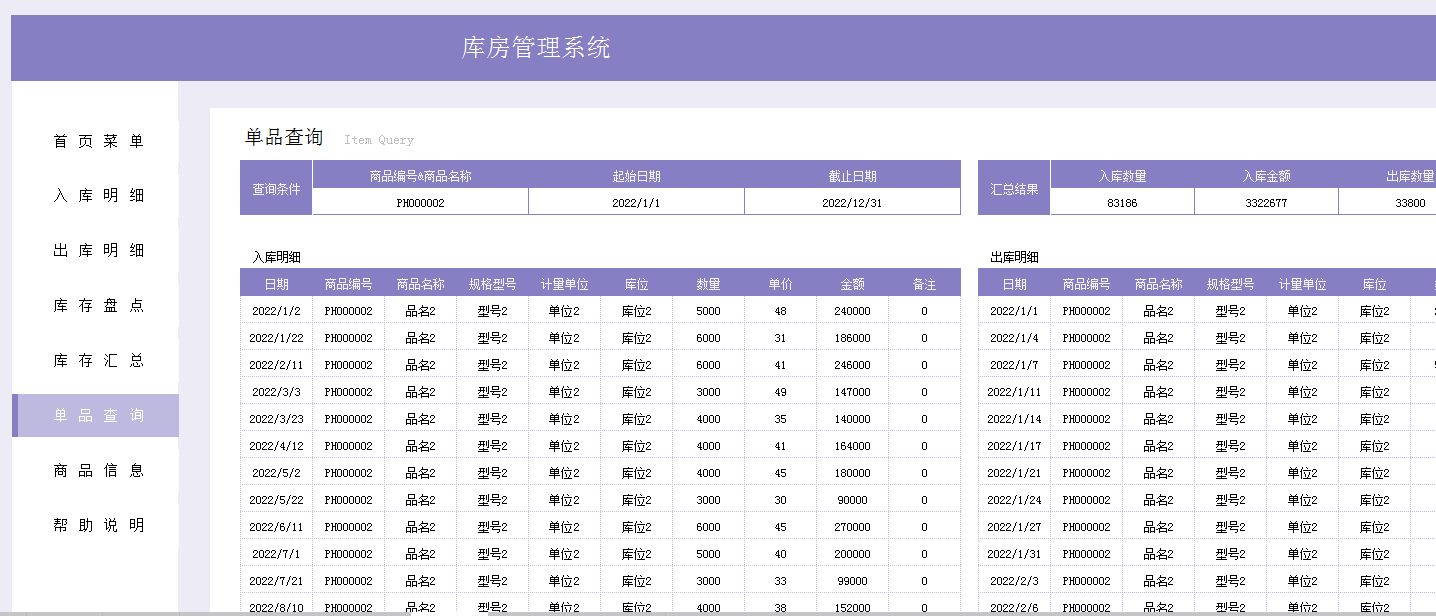Viewport: 1436px width, 616px height.
Task: Click the 查询条件 label block
Action: click(276, 188)
